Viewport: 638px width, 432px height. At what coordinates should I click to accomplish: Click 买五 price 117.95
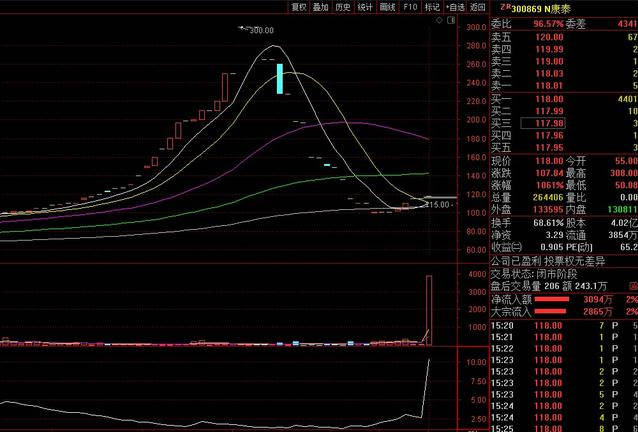549,148
